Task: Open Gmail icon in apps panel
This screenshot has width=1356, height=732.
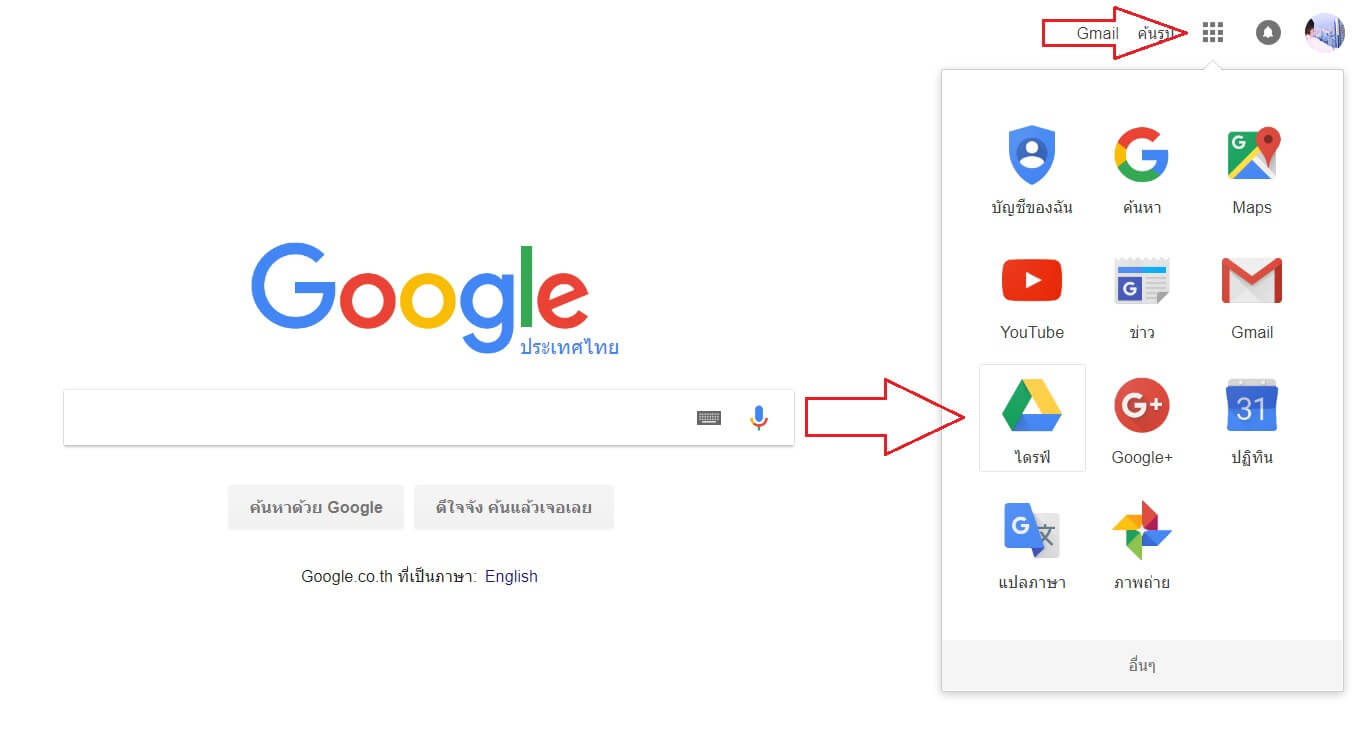Action: coord(1252,281)
